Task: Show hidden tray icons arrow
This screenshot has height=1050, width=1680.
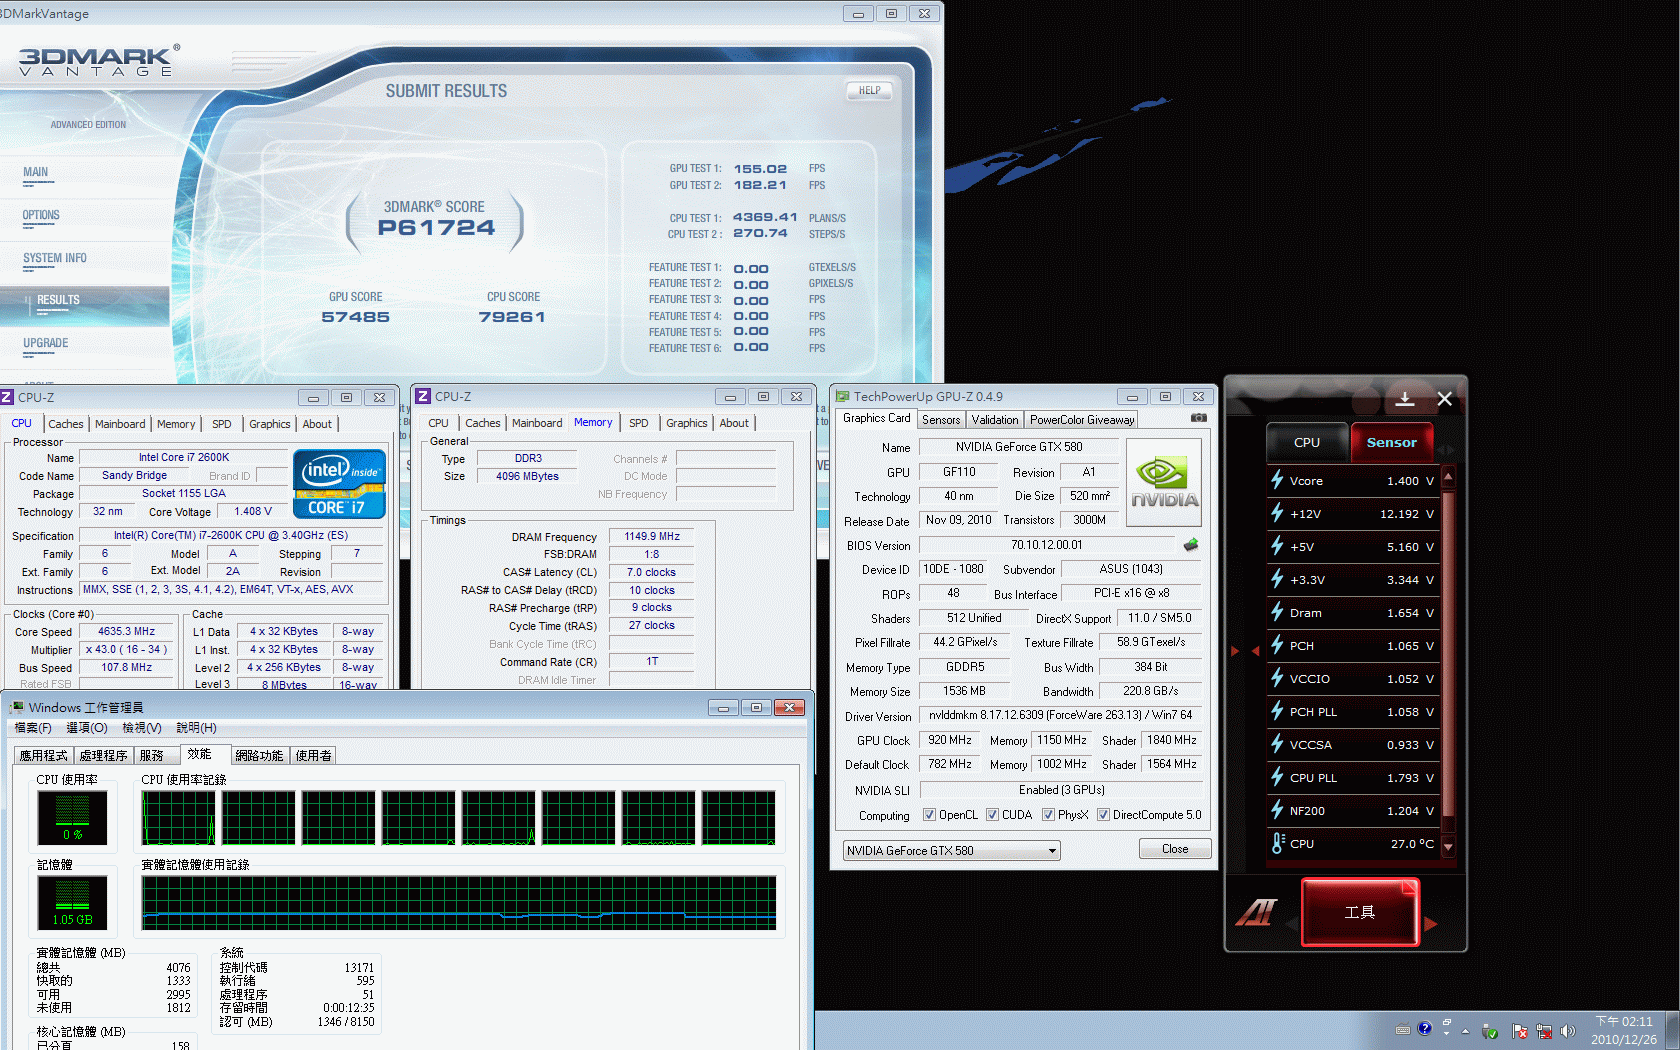Action: pyautogui.click(x=1466, y=1030)
